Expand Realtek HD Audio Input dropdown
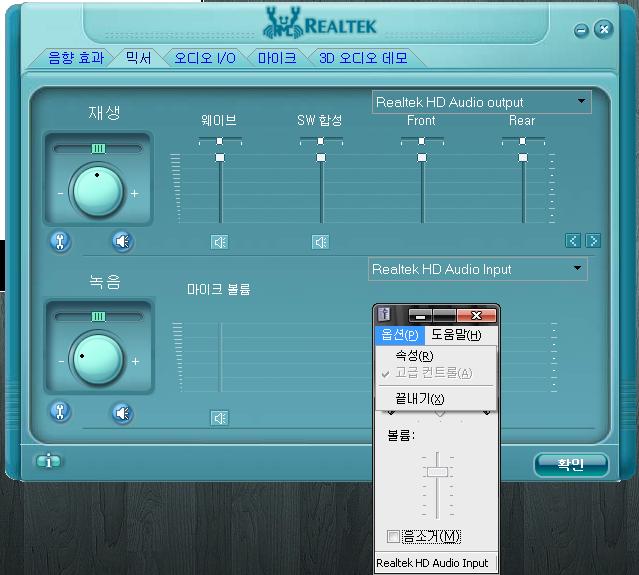The image size is (639, 575). (x=577, y=268)
